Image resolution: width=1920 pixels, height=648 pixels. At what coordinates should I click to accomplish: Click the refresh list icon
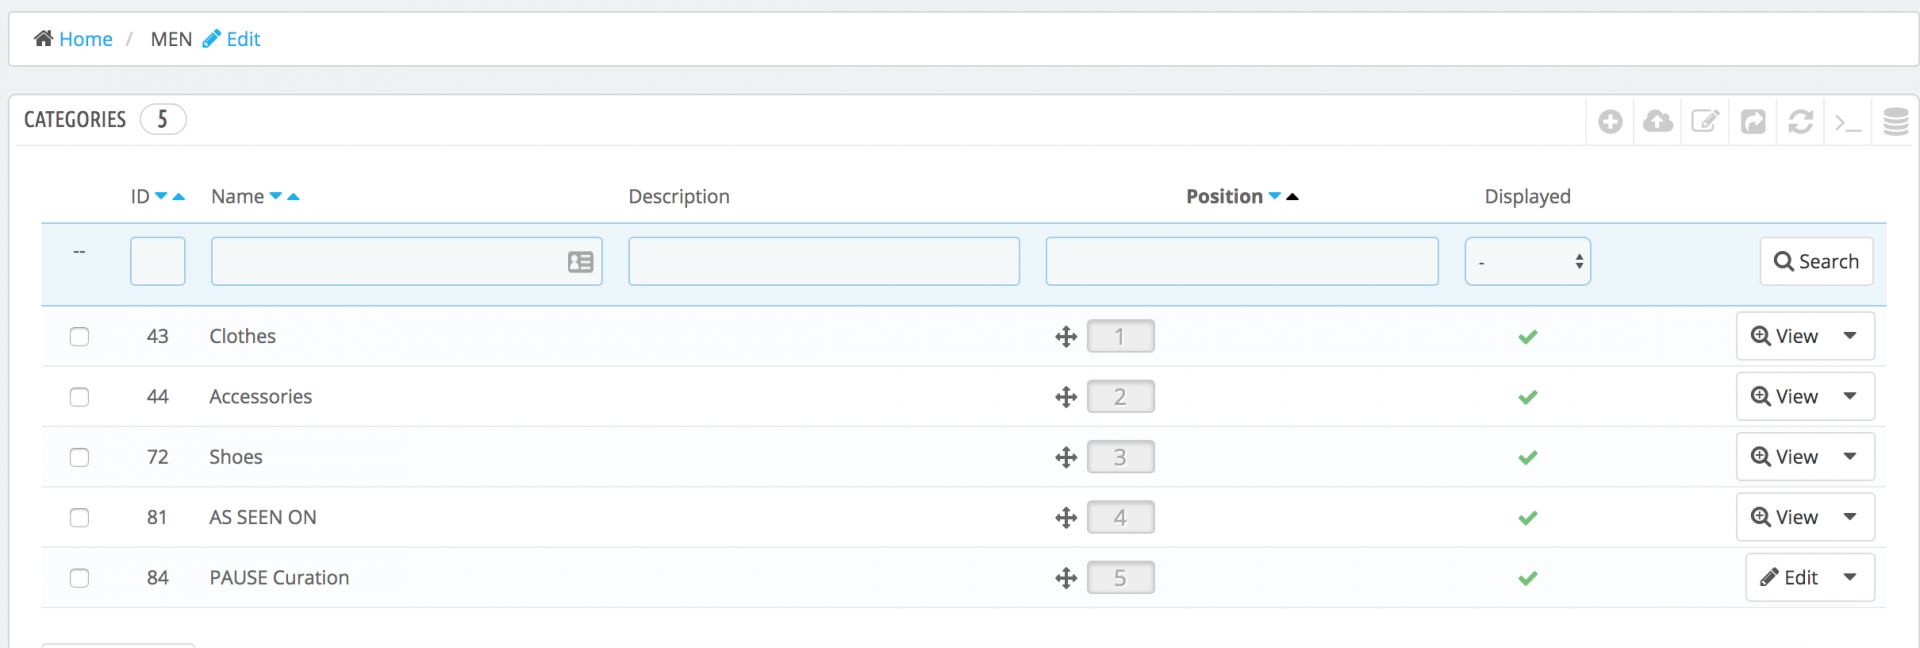tap(1801, 122)
